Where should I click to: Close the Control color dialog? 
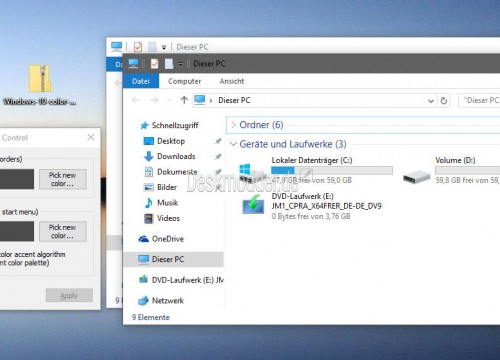click(91, 137)
